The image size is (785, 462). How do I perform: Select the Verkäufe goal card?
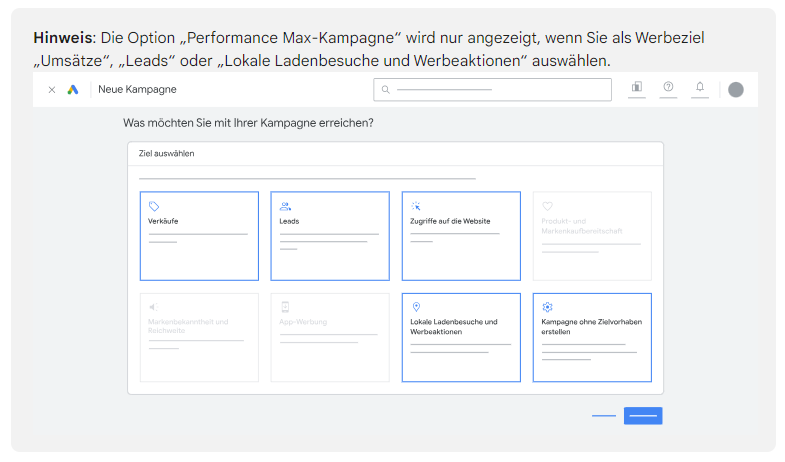(x=199, y=236)
